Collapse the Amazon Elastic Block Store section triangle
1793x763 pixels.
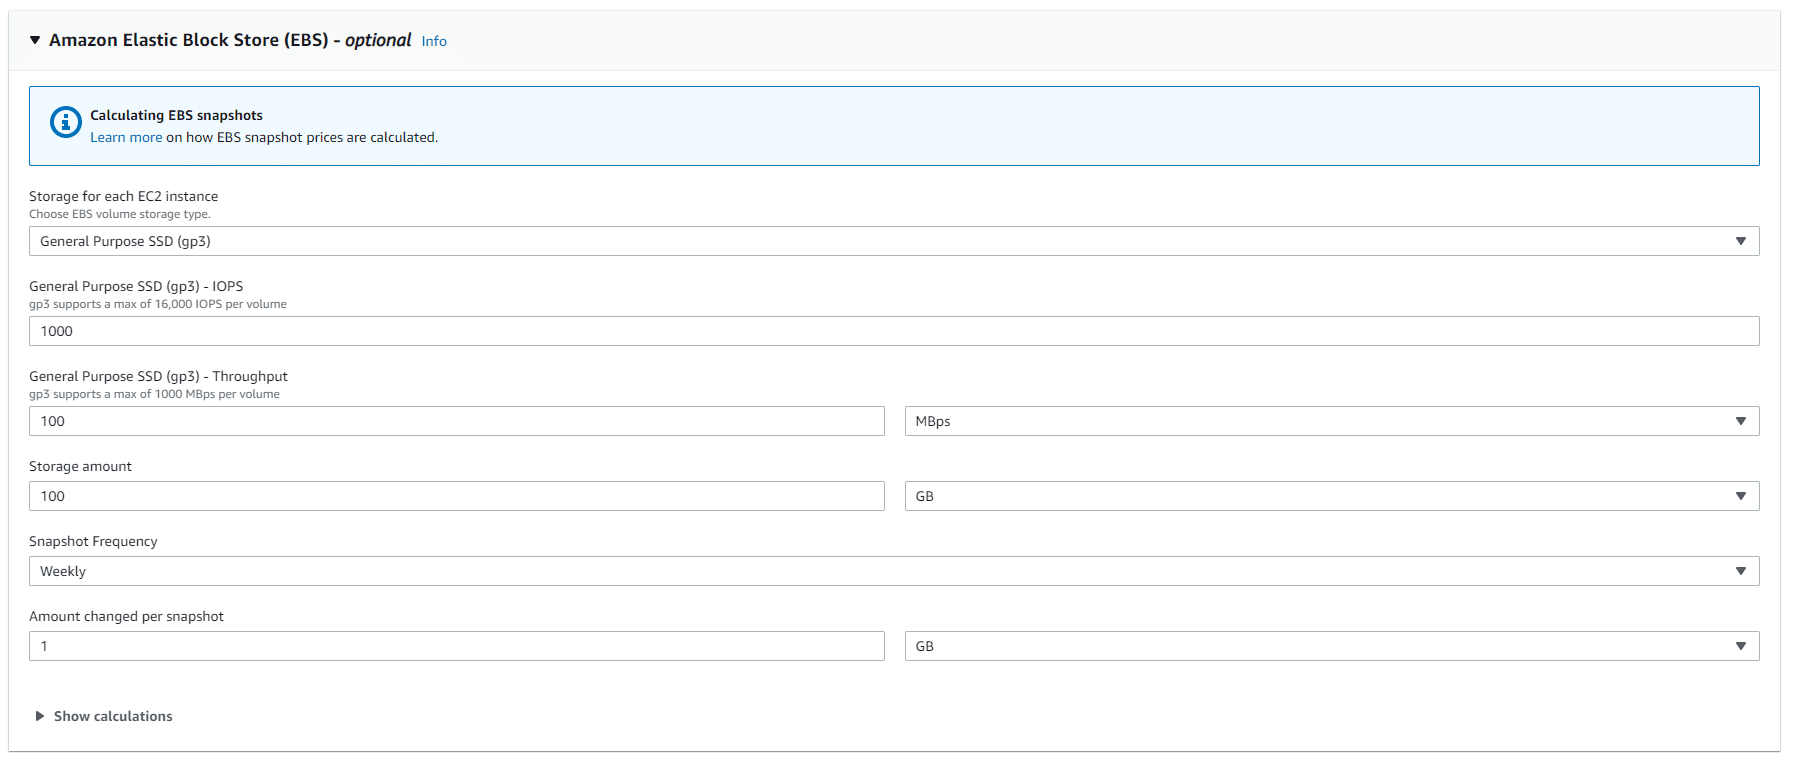35,40
